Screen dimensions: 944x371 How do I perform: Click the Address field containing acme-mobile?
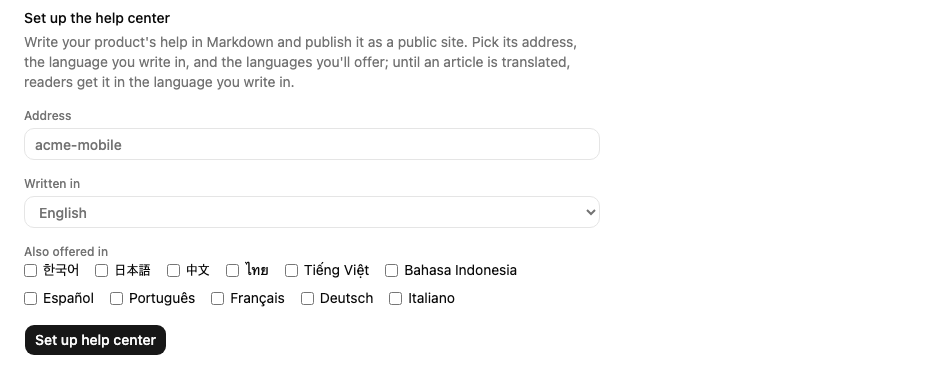tap(312, 145)
